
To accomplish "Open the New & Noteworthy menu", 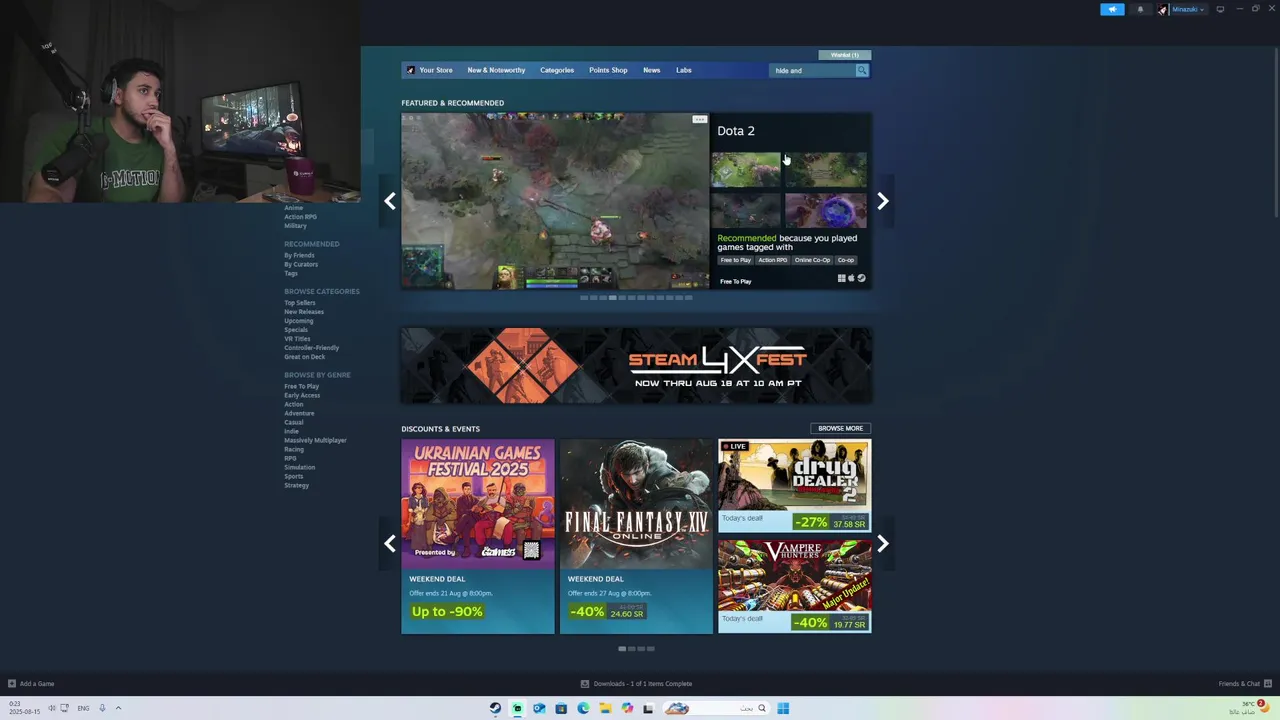I will point(496,70).
